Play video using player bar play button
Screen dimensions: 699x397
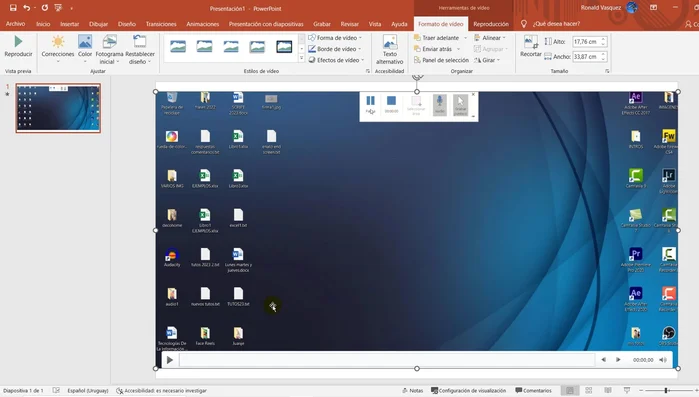(170, 360)
